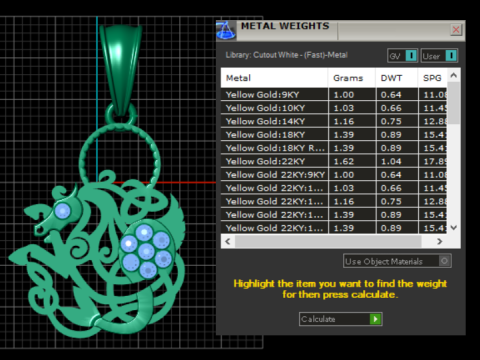The width and height of the screenshot is (480, 360).
Task: Click the SPG column header
Action: point(432,78)
